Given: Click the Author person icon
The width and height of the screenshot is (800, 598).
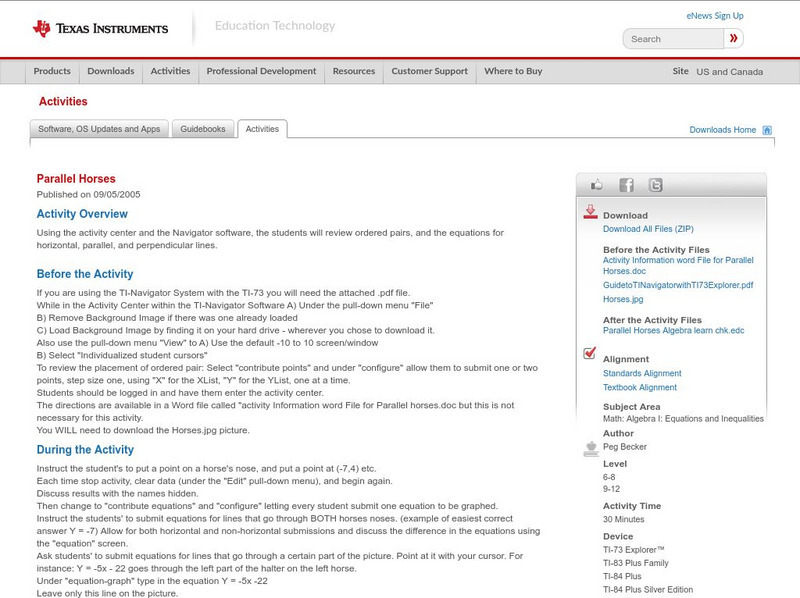Looking at the screenshot, I should point(590,447).
